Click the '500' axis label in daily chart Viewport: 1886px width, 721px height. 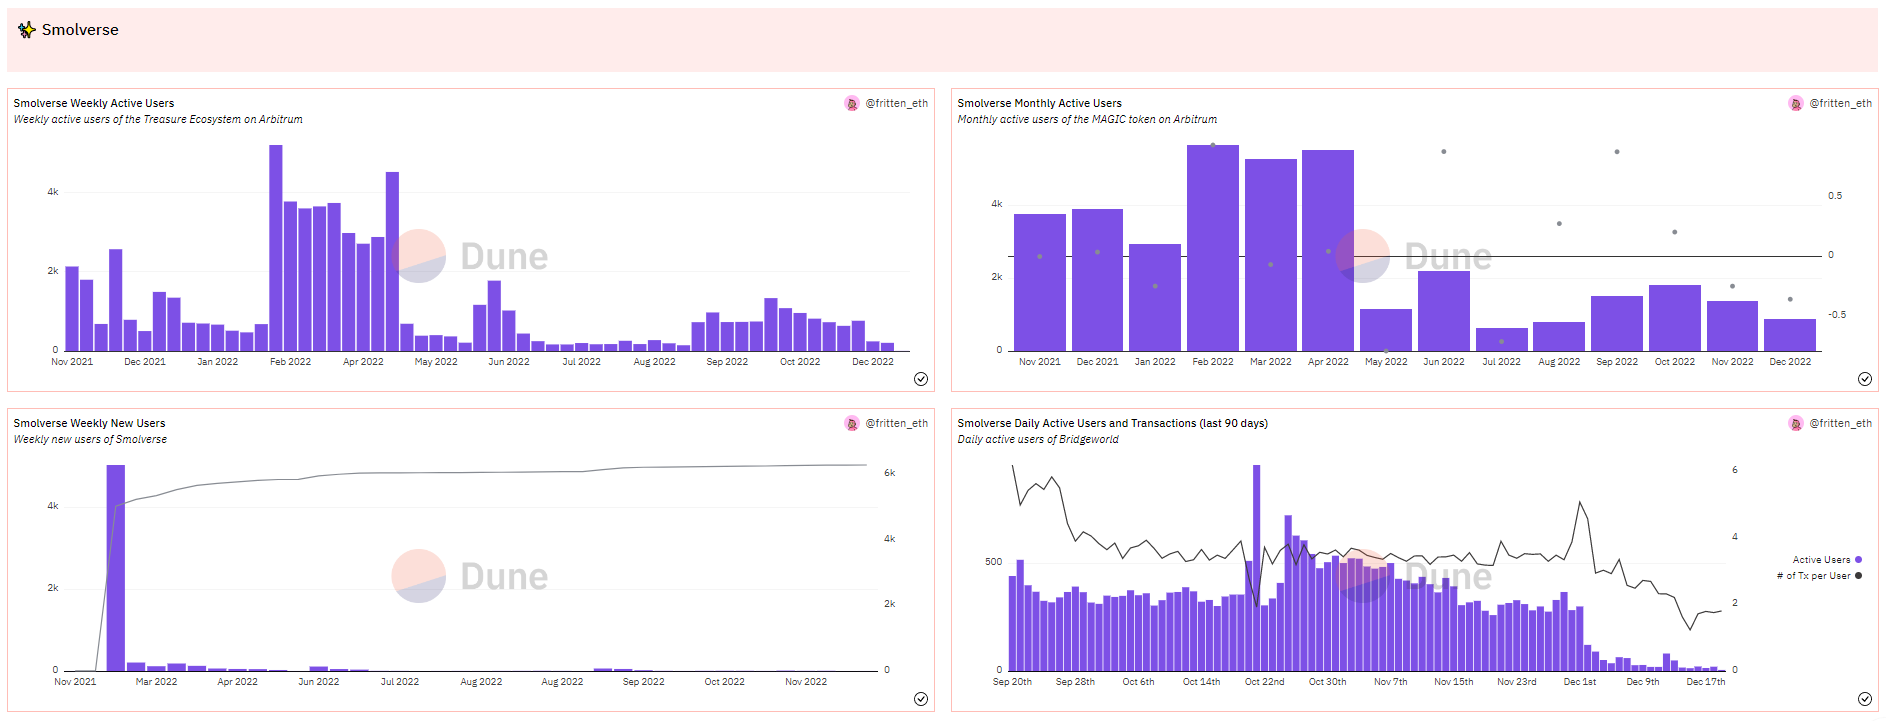(x=993, y=562)
